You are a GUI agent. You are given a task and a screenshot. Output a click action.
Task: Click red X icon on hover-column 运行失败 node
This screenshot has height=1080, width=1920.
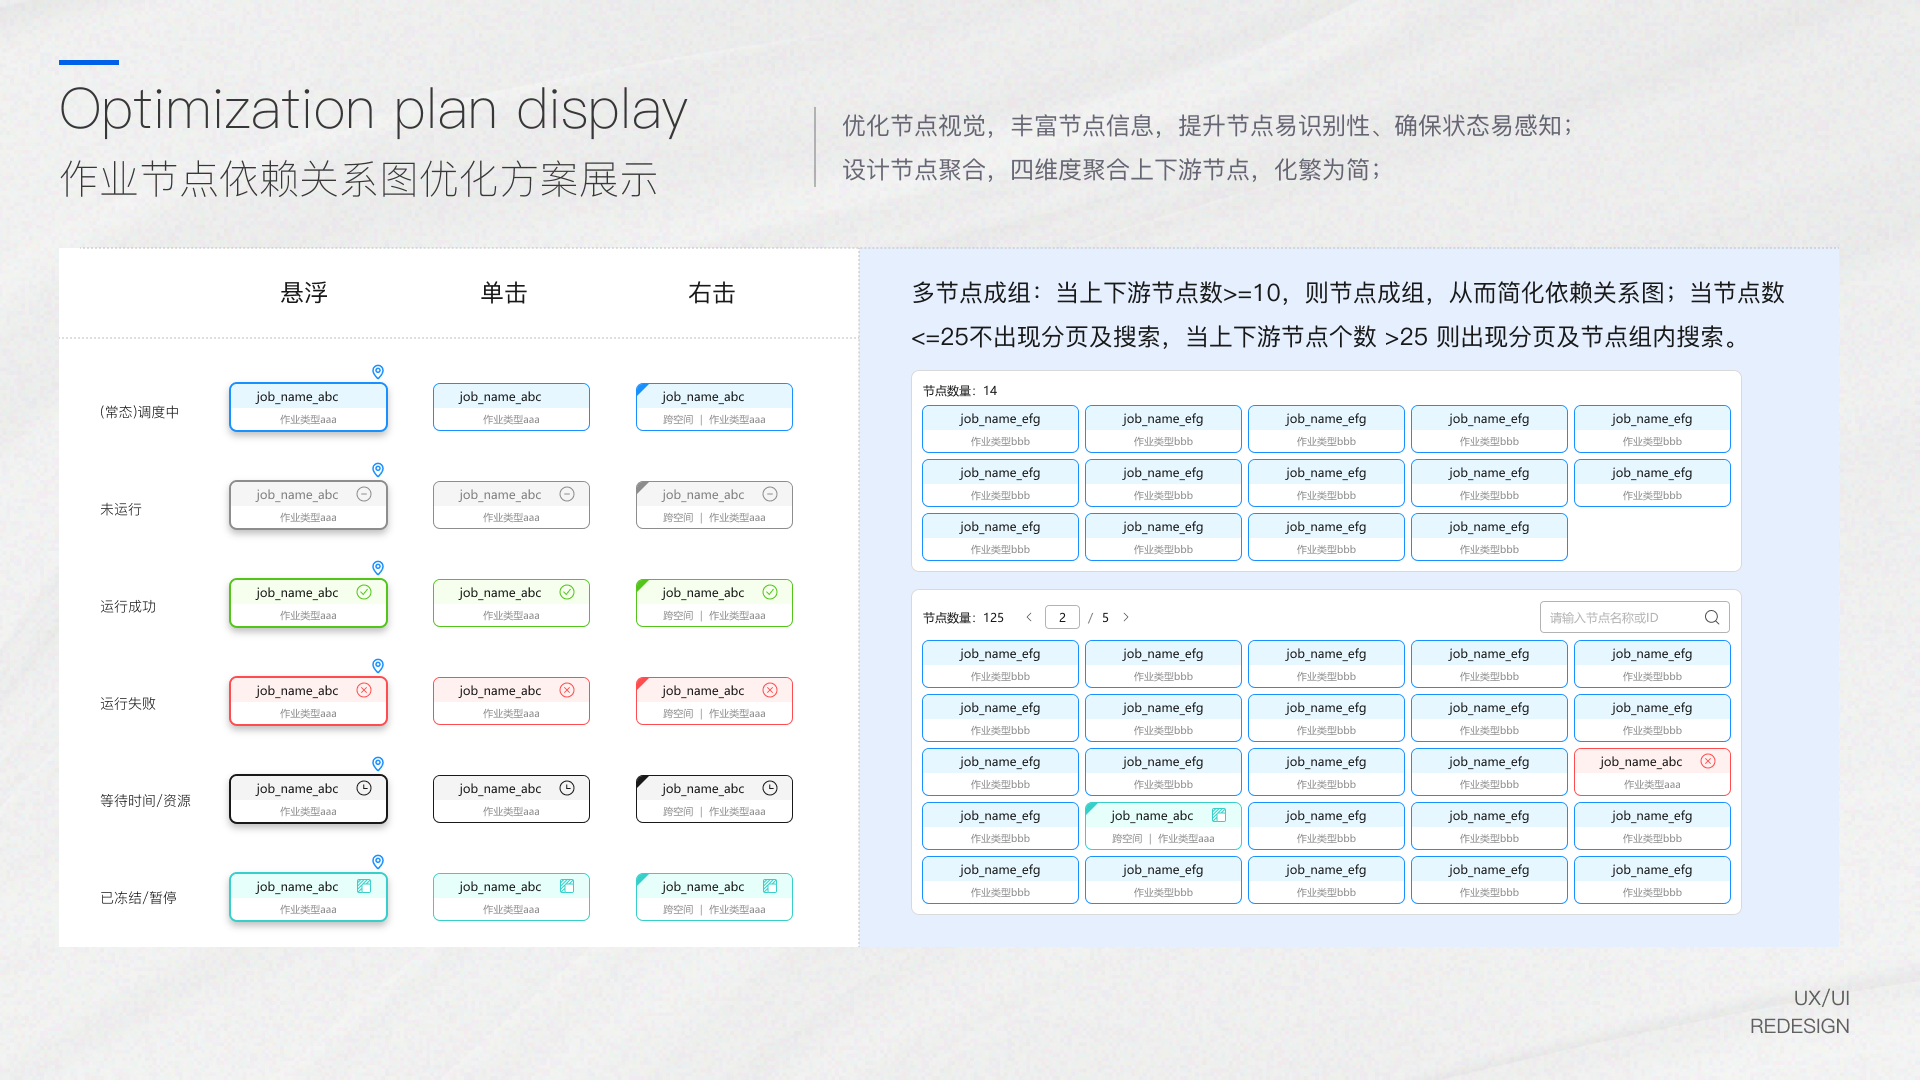[x=364, y=690]
